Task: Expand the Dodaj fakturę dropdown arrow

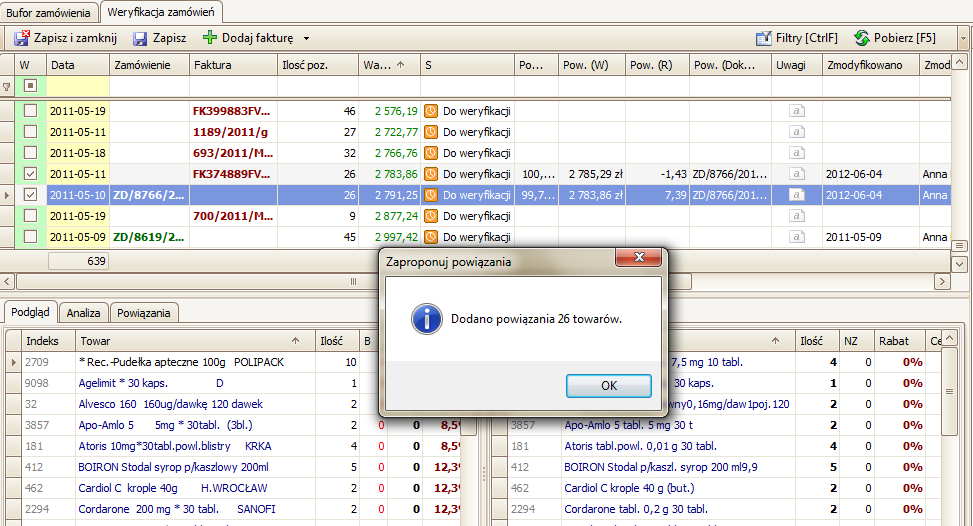Action: point(307,38)
